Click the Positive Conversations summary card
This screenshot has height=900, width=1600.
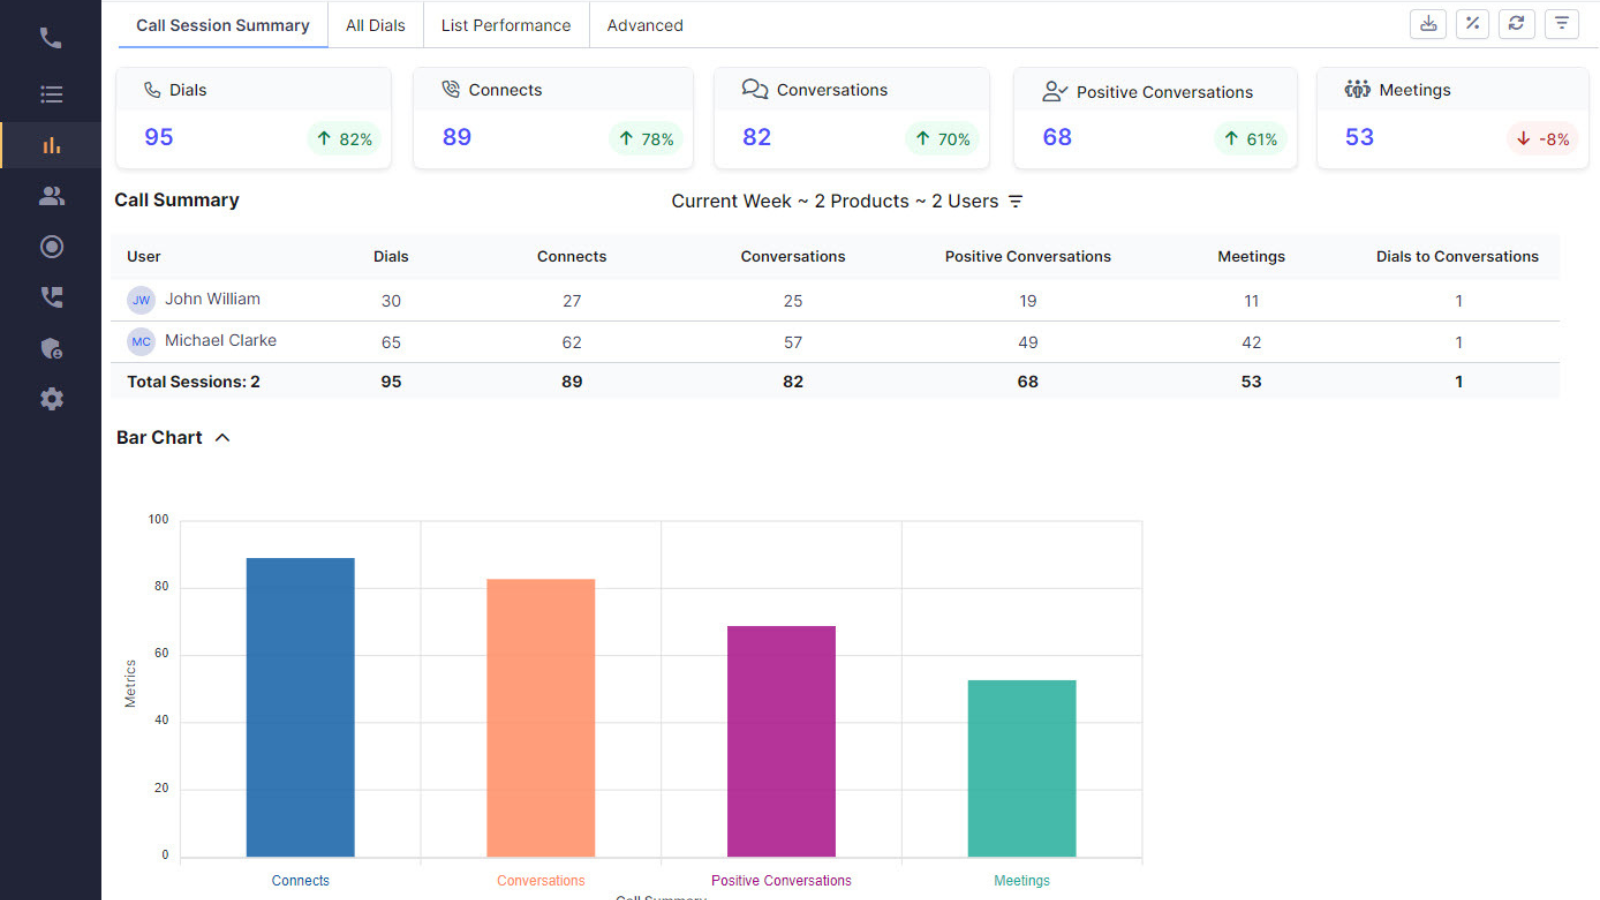tap(1155, 118)
